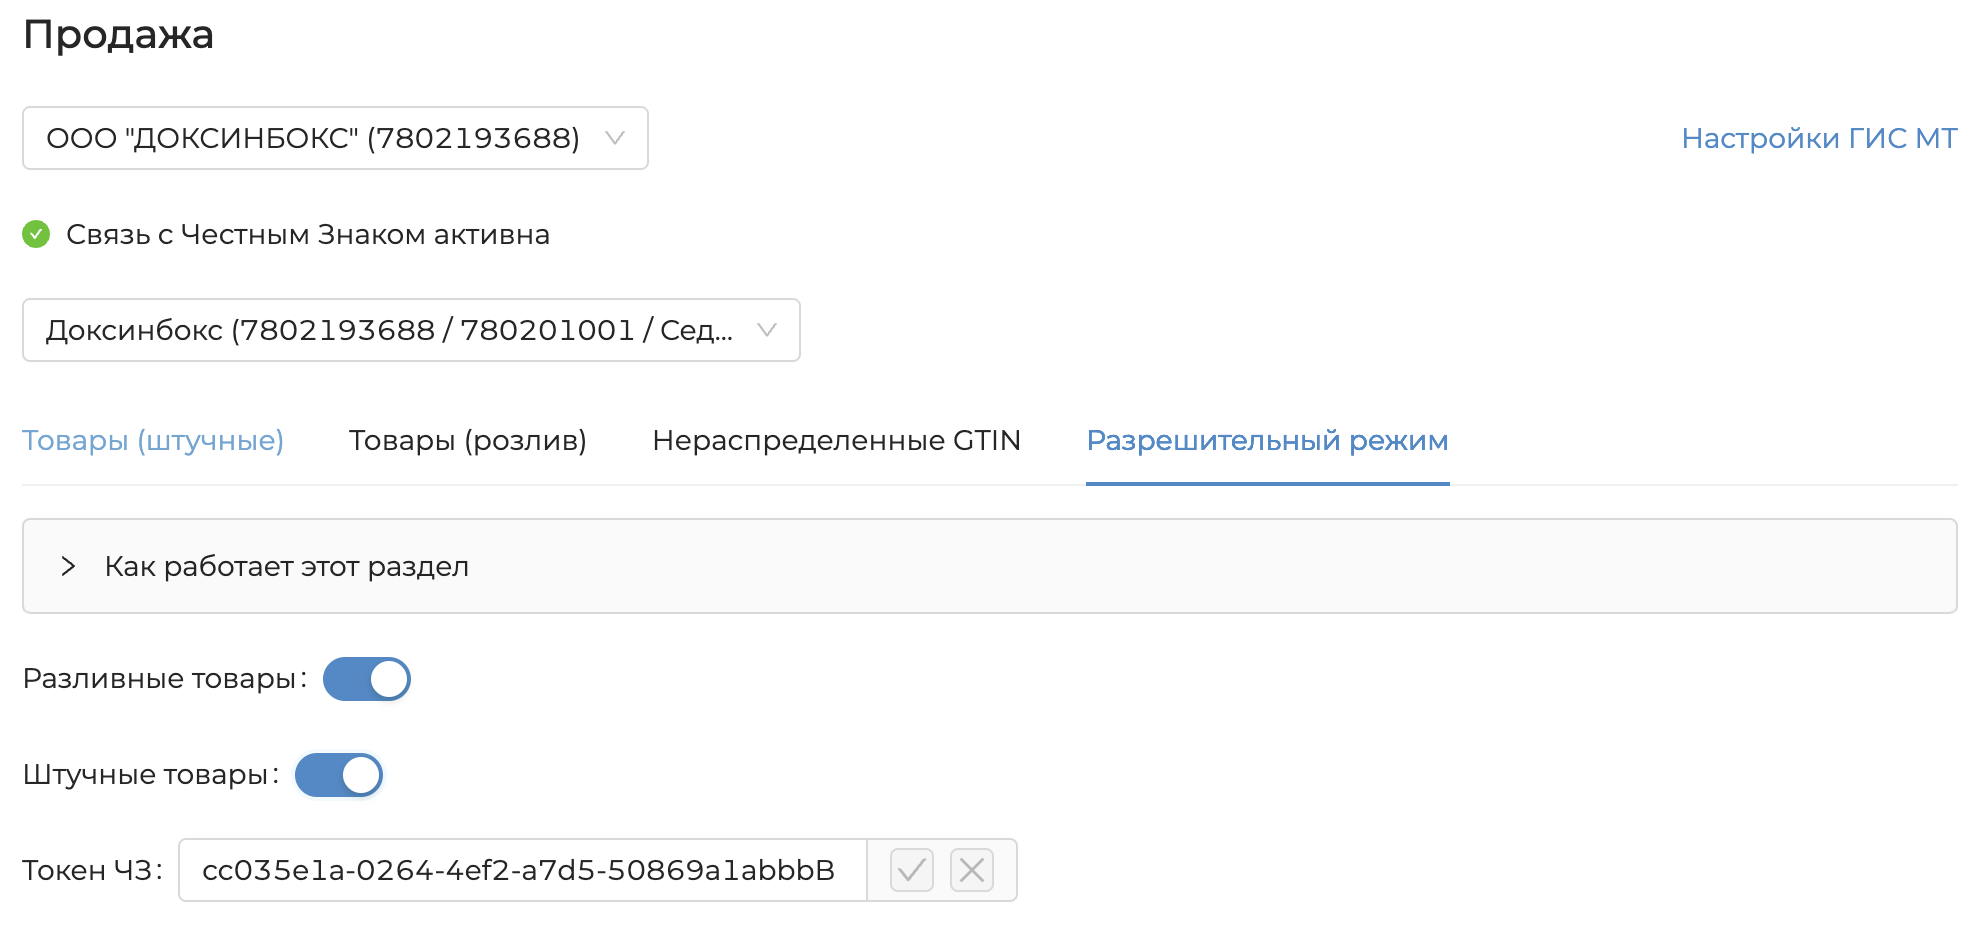This screenshot has height=930, width=1982.
Task: Go to the Нераспределенные GTIN tab
Action: tap(836, 440)
